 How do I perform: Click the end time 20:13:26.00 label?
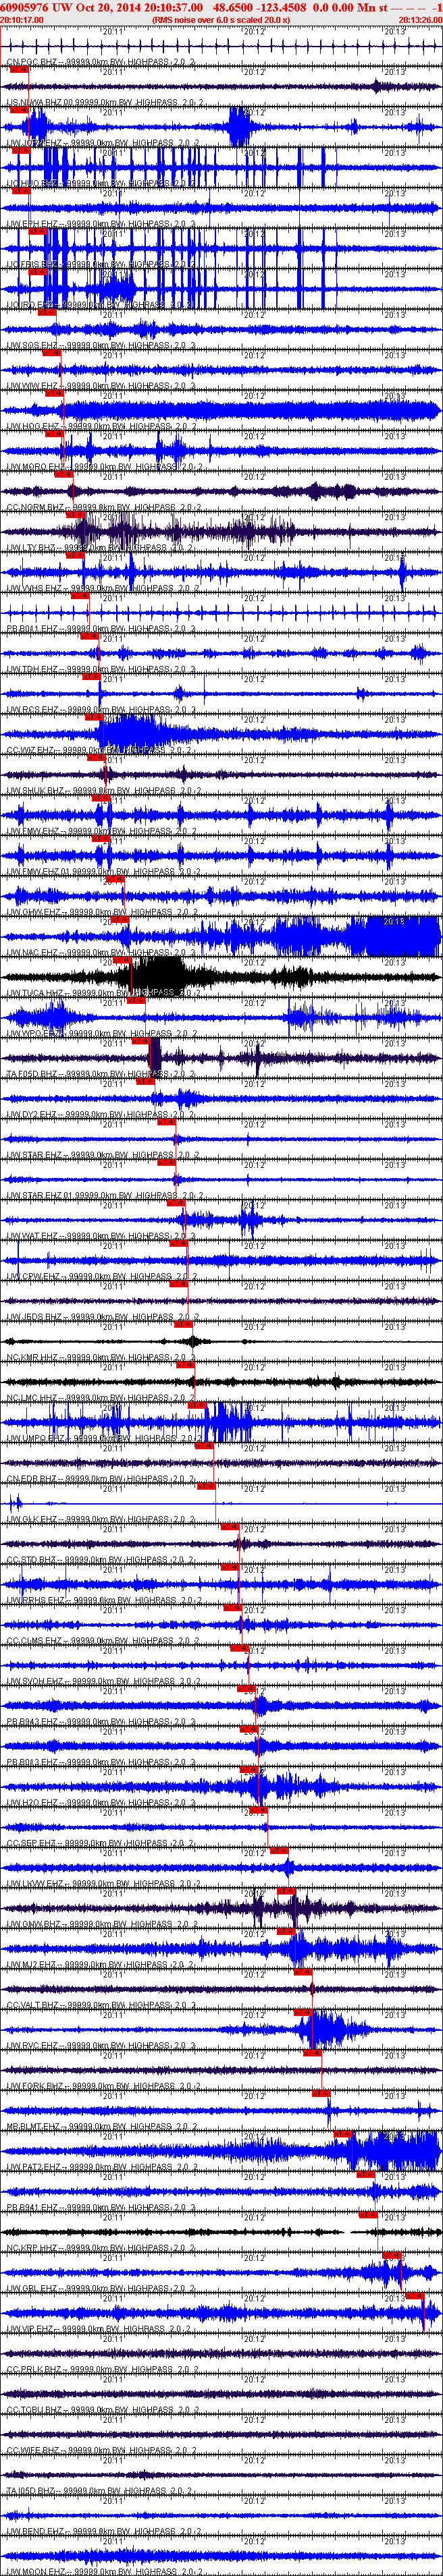click(x=420, y=19)
